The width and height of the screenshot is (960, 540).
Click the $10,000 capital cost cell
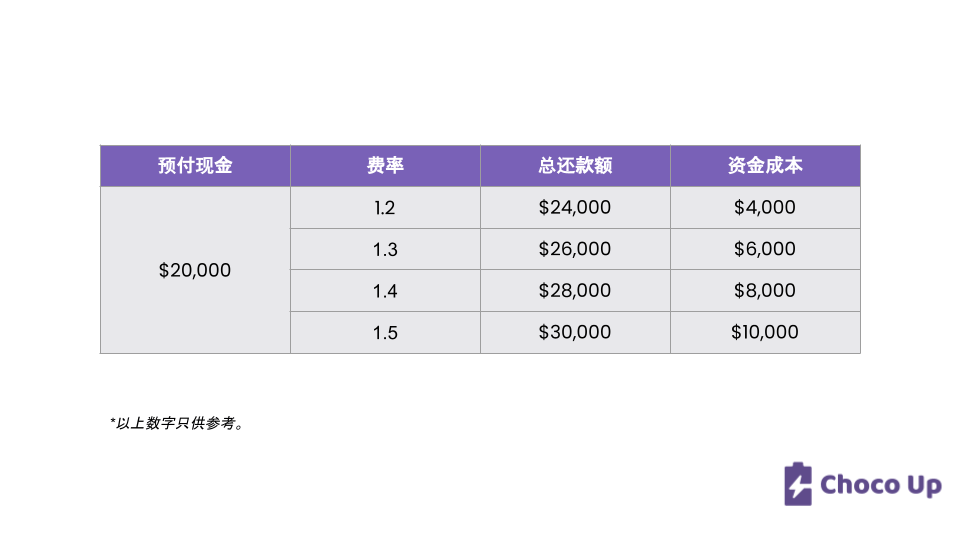pos(765,332)
